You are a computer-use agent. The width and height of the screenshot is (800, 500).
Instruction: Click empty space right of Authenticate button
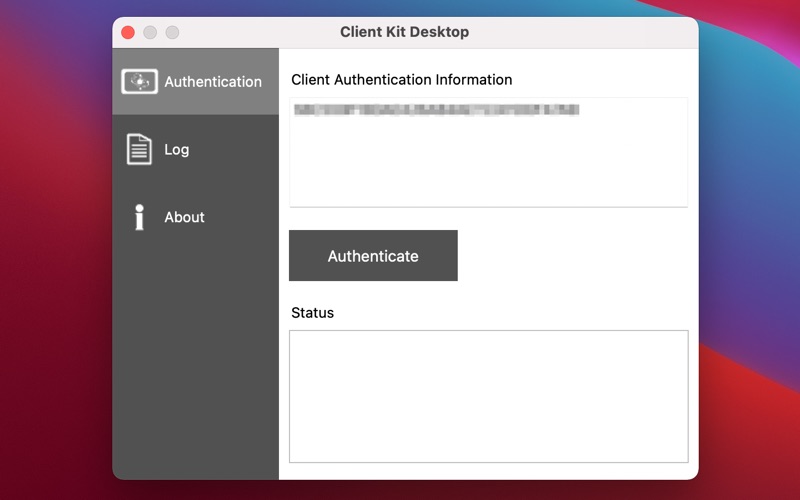click(571, 256)
